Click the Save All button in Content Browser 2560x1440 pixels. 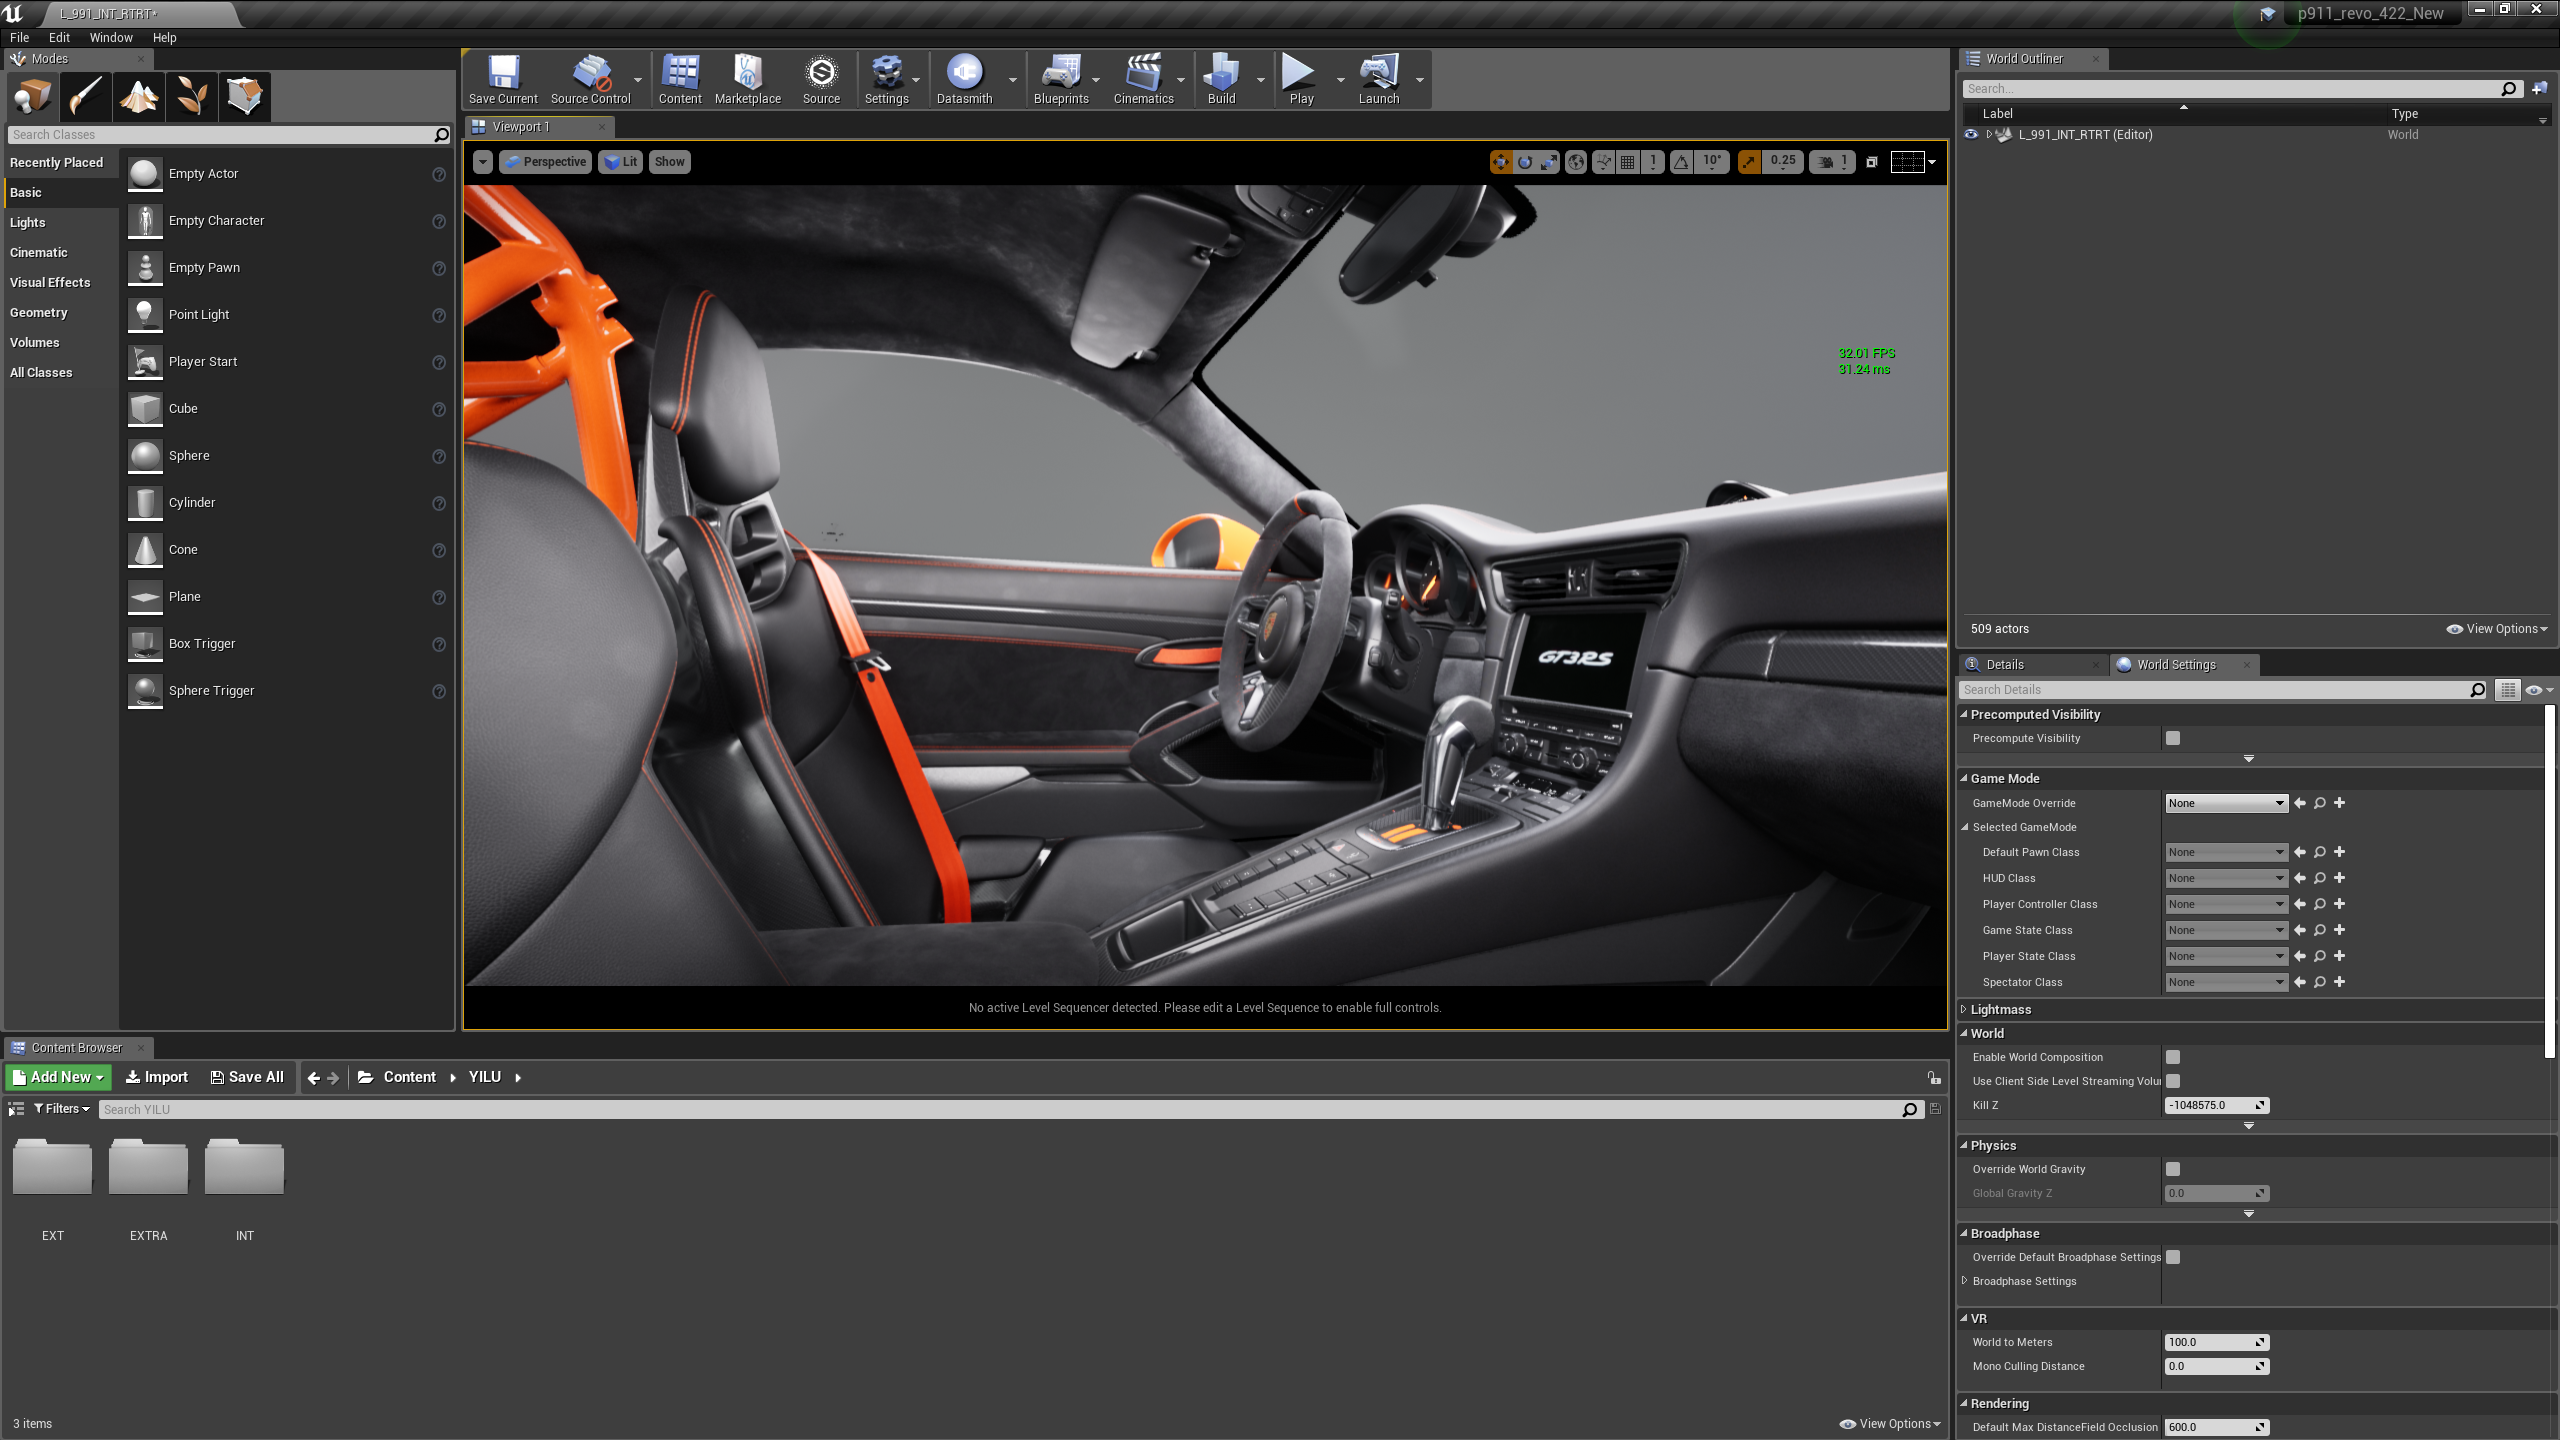pos(247,1077)
